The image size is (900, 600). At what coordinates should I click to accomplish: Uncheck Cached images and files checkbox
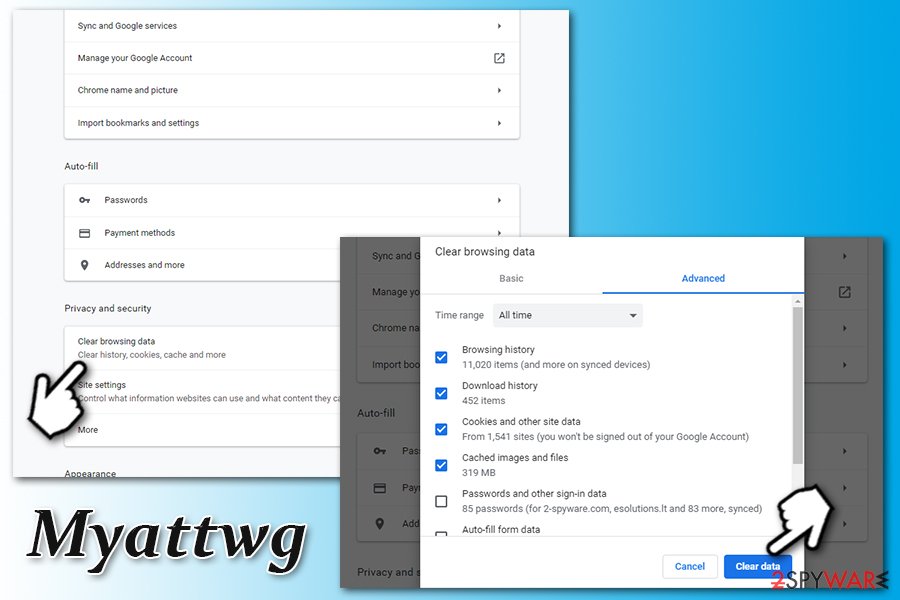point(441,465)
